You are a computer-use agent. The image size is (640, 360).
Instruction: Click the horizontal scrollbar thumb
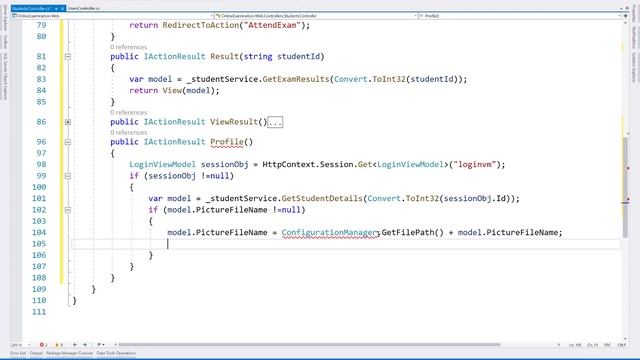tap(309, 345)
